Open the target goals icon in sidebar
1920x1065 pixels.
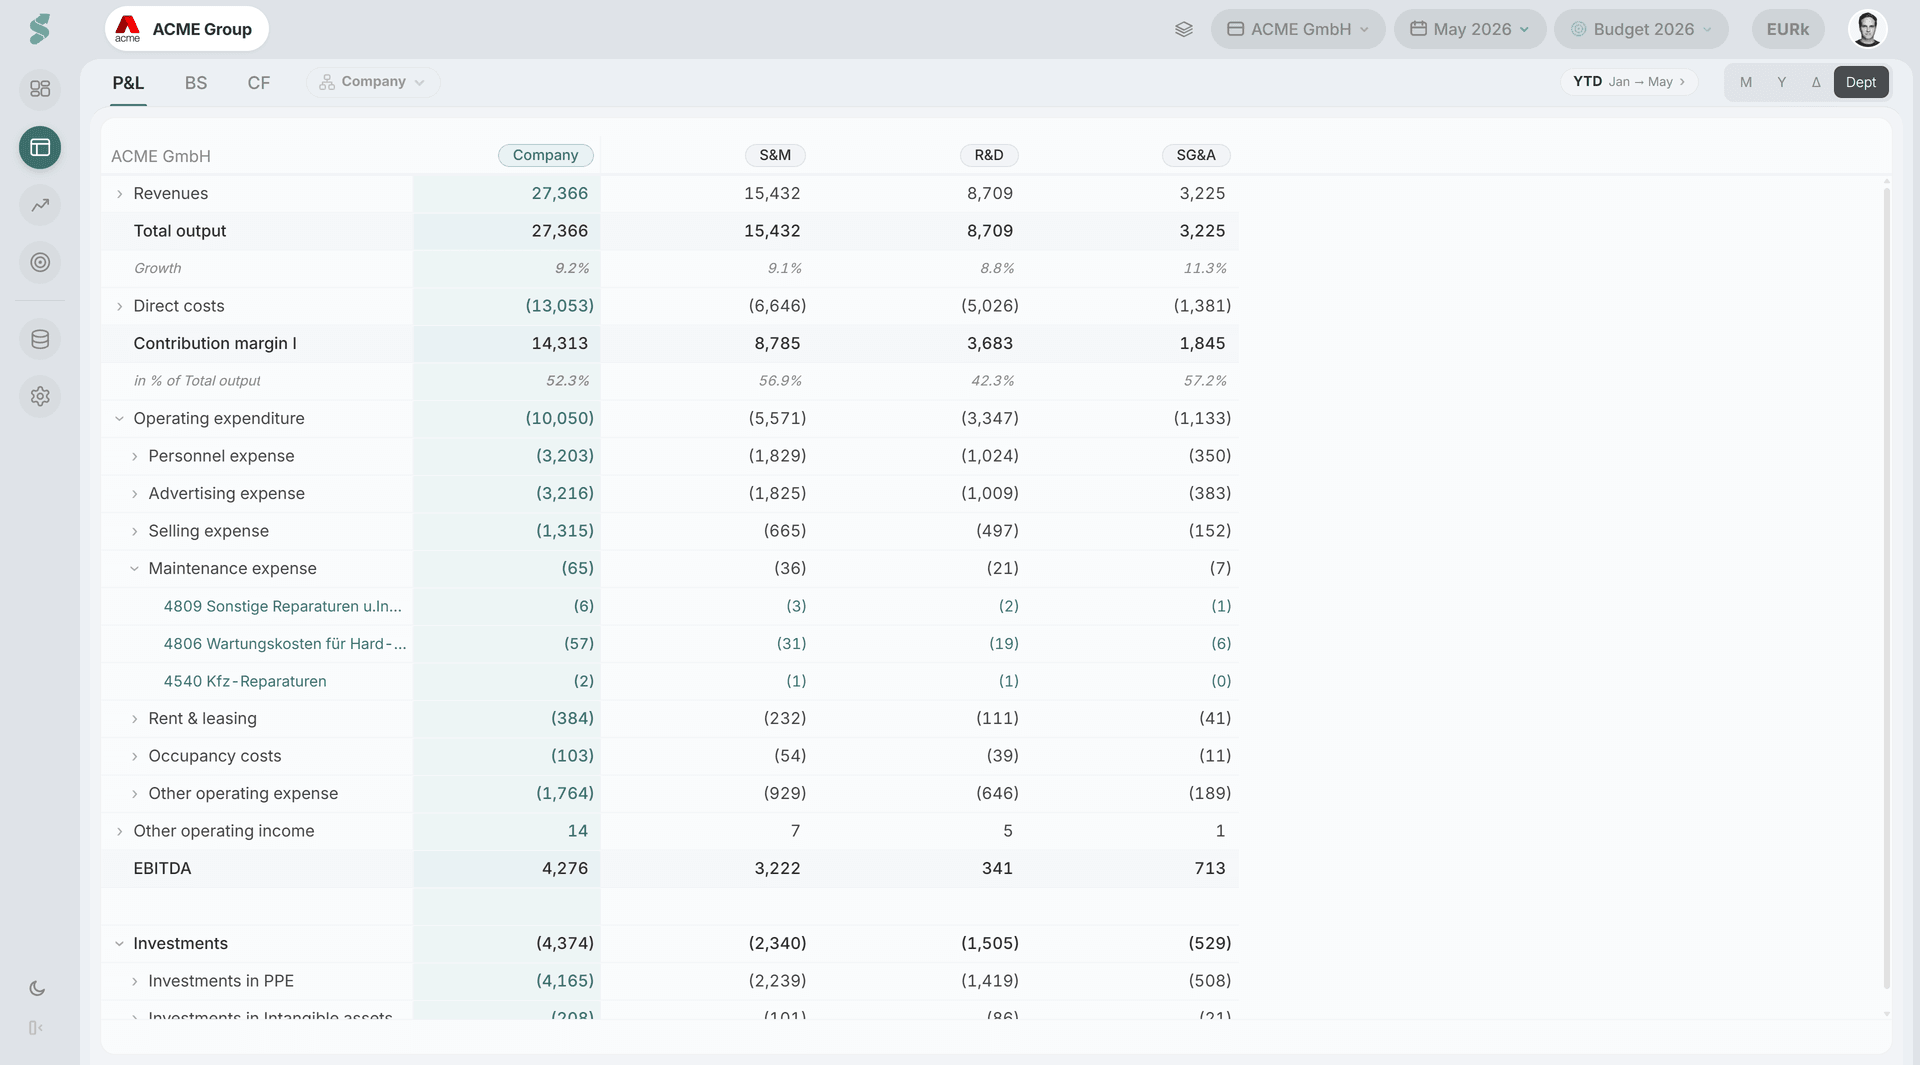pyautogui.click(x=40, y=262)
